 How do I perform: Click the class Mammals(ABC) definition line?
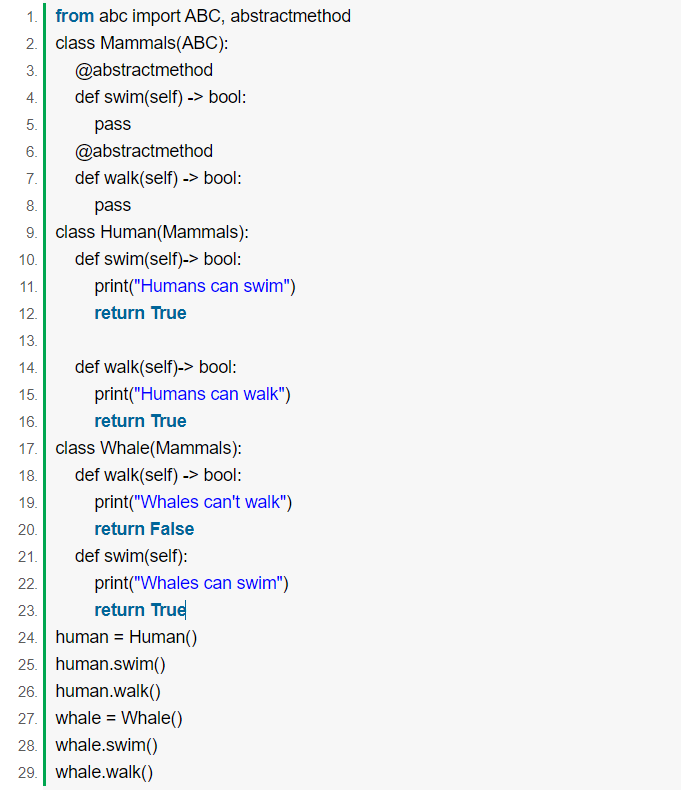coord(142,43)
